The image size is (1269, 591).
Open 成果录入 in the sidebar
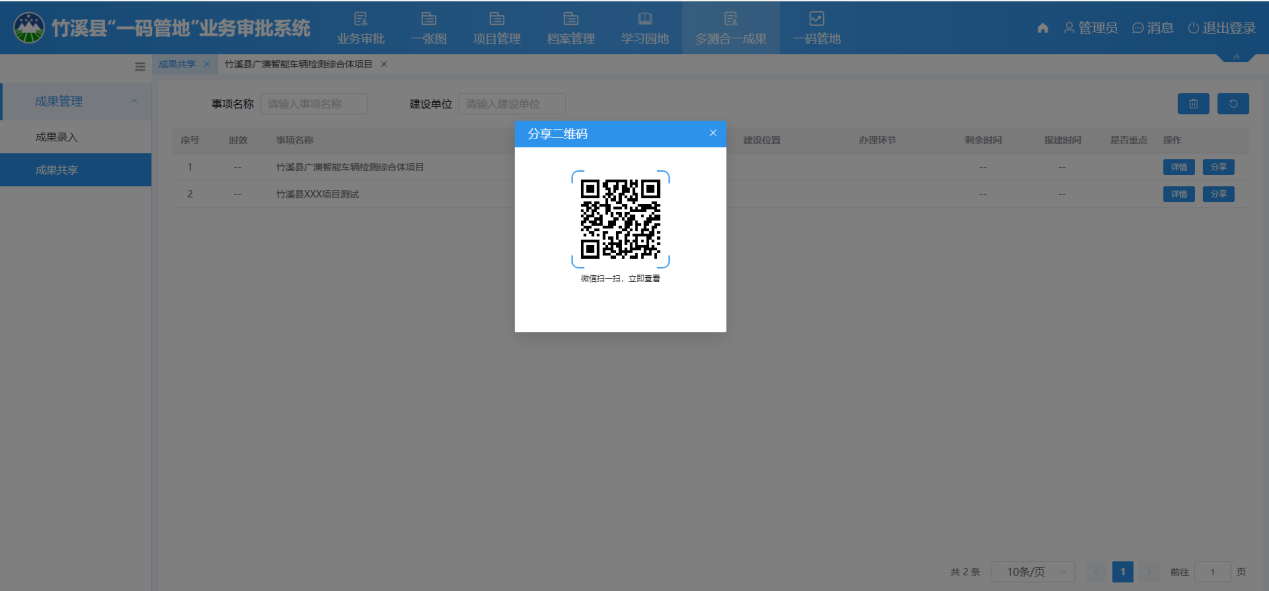pyautogui.click(x=76, y=137)
